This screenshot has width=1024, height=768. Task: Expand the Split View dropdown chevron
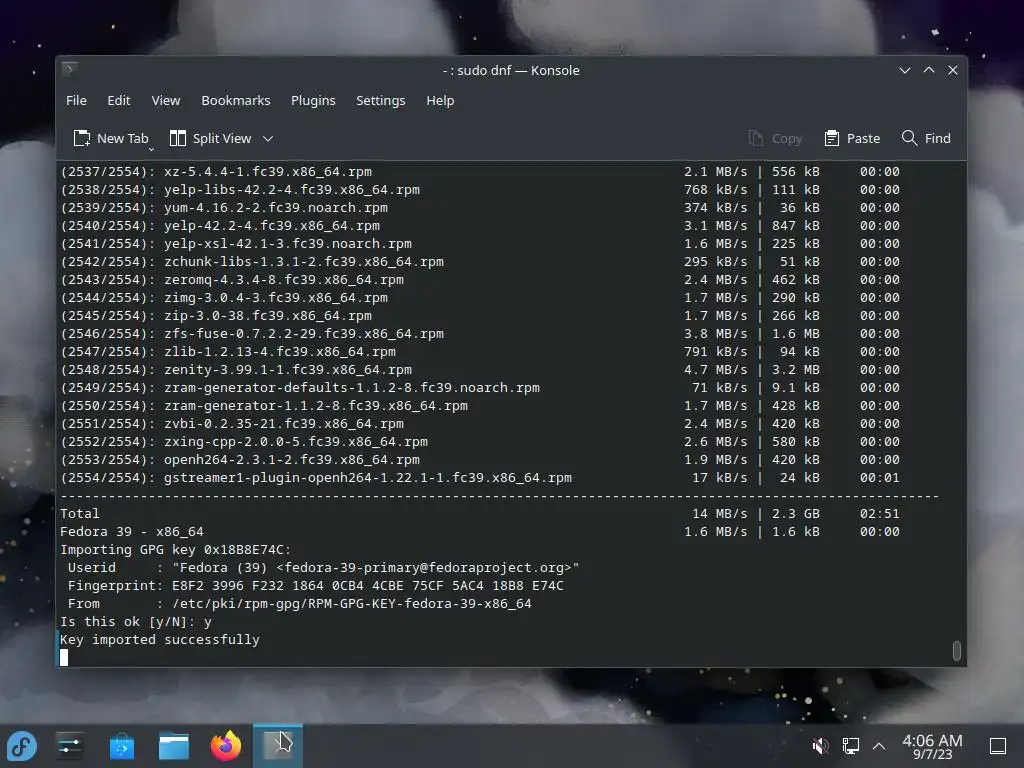coord(268,138)
